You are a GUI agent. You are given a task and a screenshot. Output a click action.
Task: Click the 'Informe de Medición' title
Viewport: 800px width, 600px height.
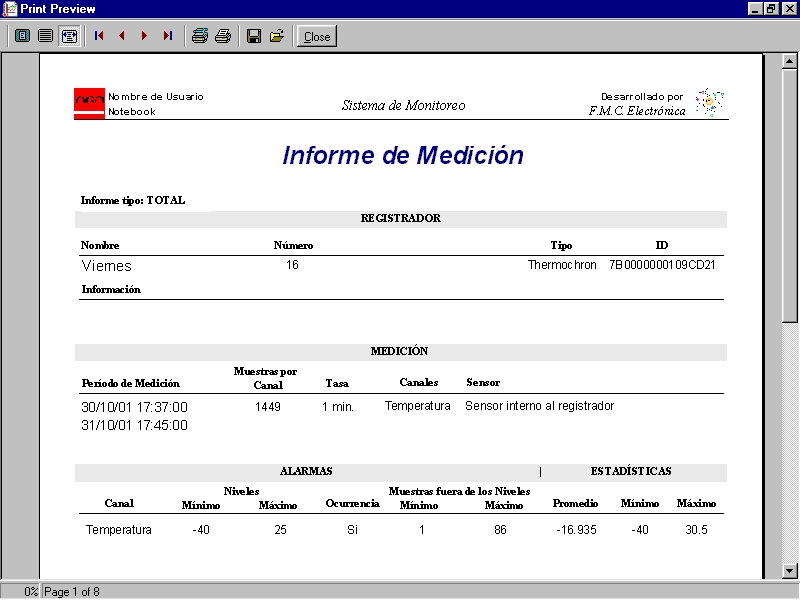point(403,155)
